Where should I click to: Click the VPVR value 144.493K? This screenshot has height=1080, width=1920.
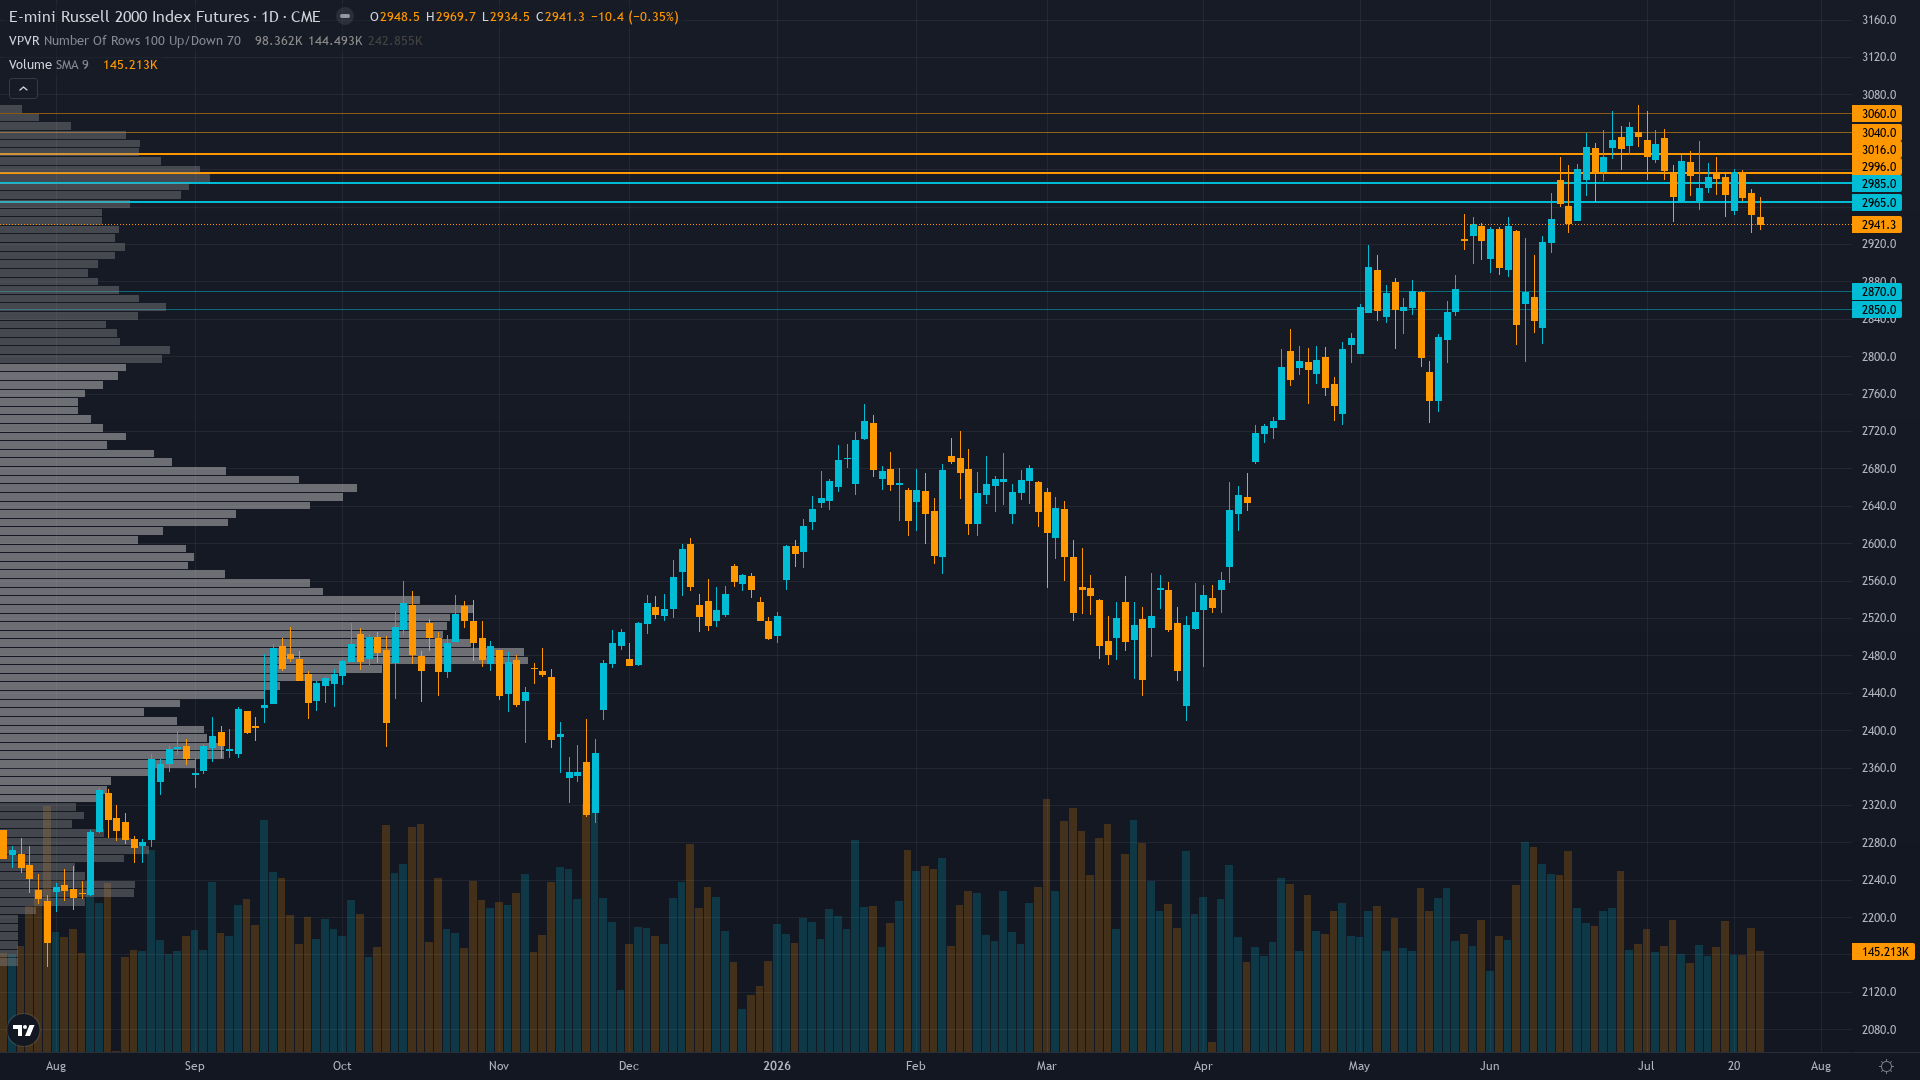335,41
